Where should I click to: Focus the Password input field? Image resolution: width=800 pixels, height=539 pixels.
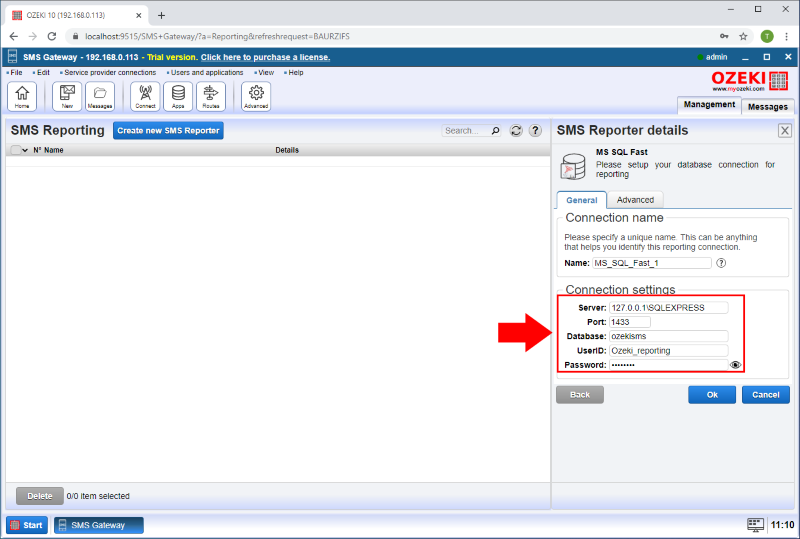[x=669, y=365]
